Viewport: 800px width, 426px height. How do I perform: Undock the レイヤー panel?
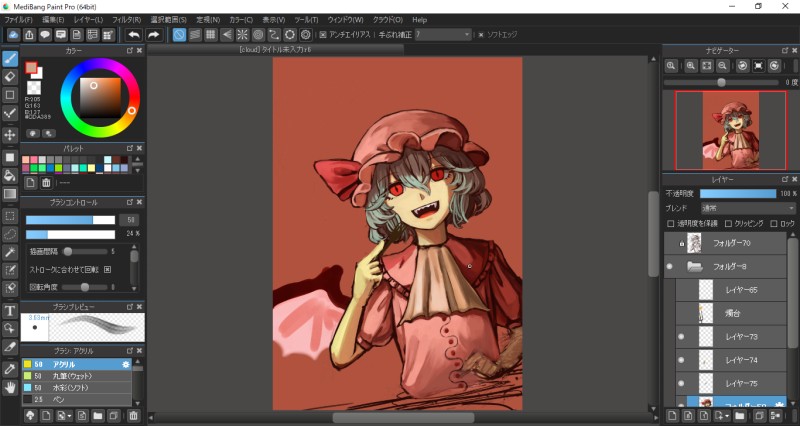point(785,179)
